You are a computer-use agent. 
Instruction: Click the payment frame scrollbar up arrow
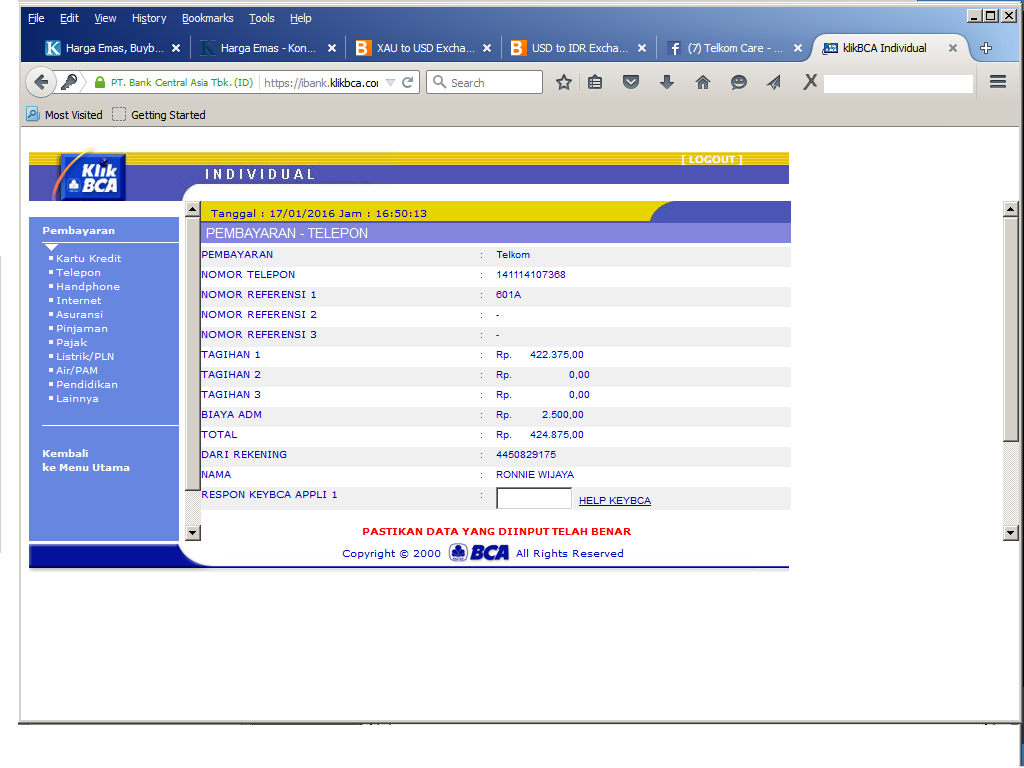(x=193, y=209)
